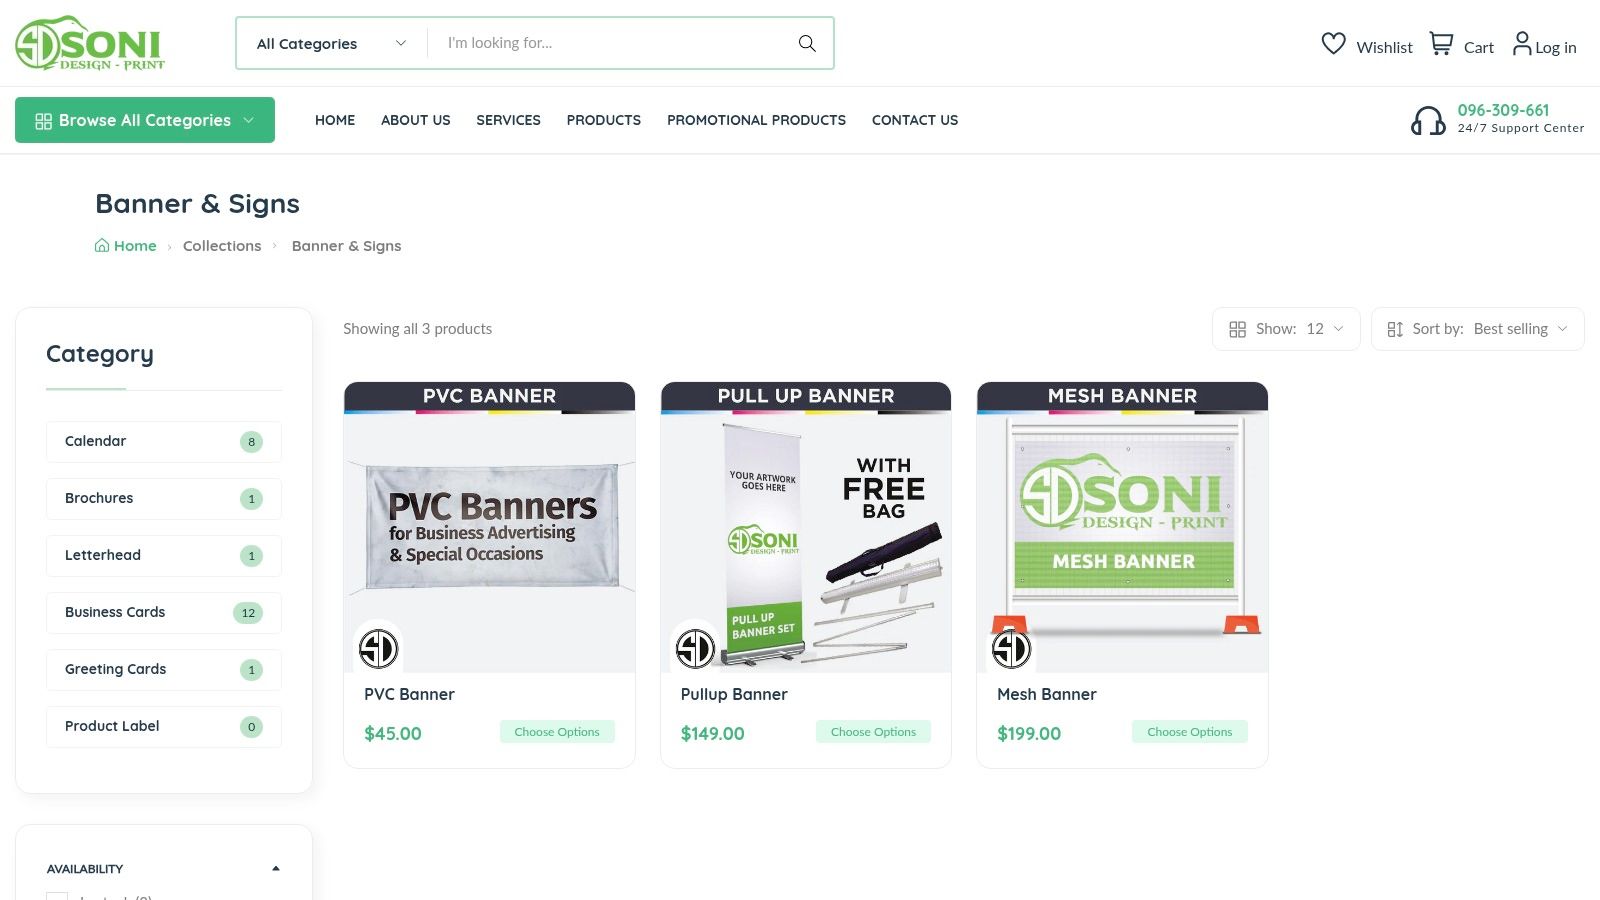Click the $45.00 PVC Banner price
The image size is (1600, 900).
(393, 733)
